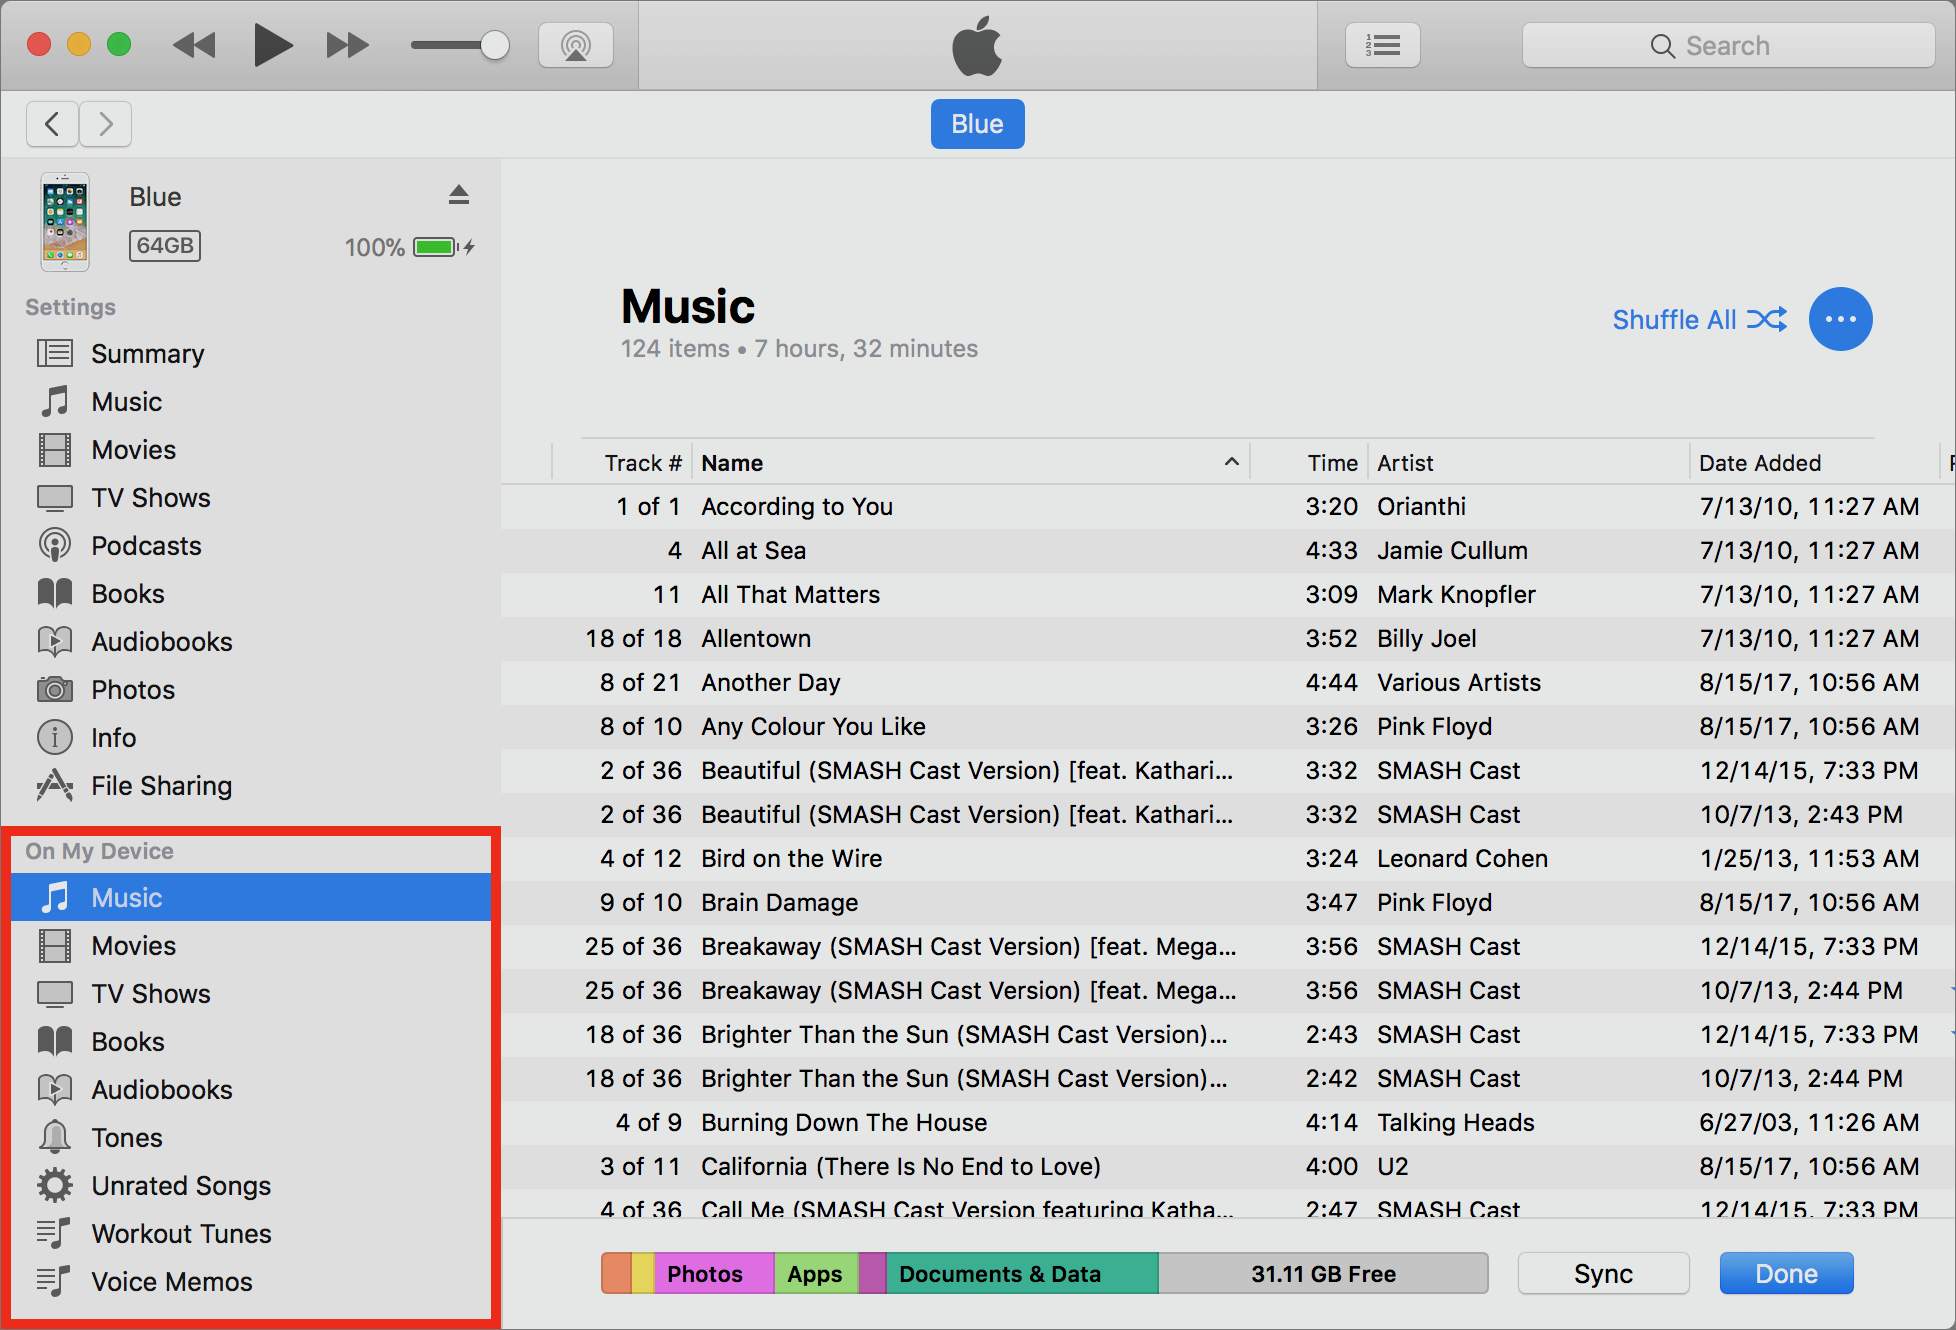Select Podcasts in the Settings sidebar
1956x1330 pixels.
tap(146, 545)
